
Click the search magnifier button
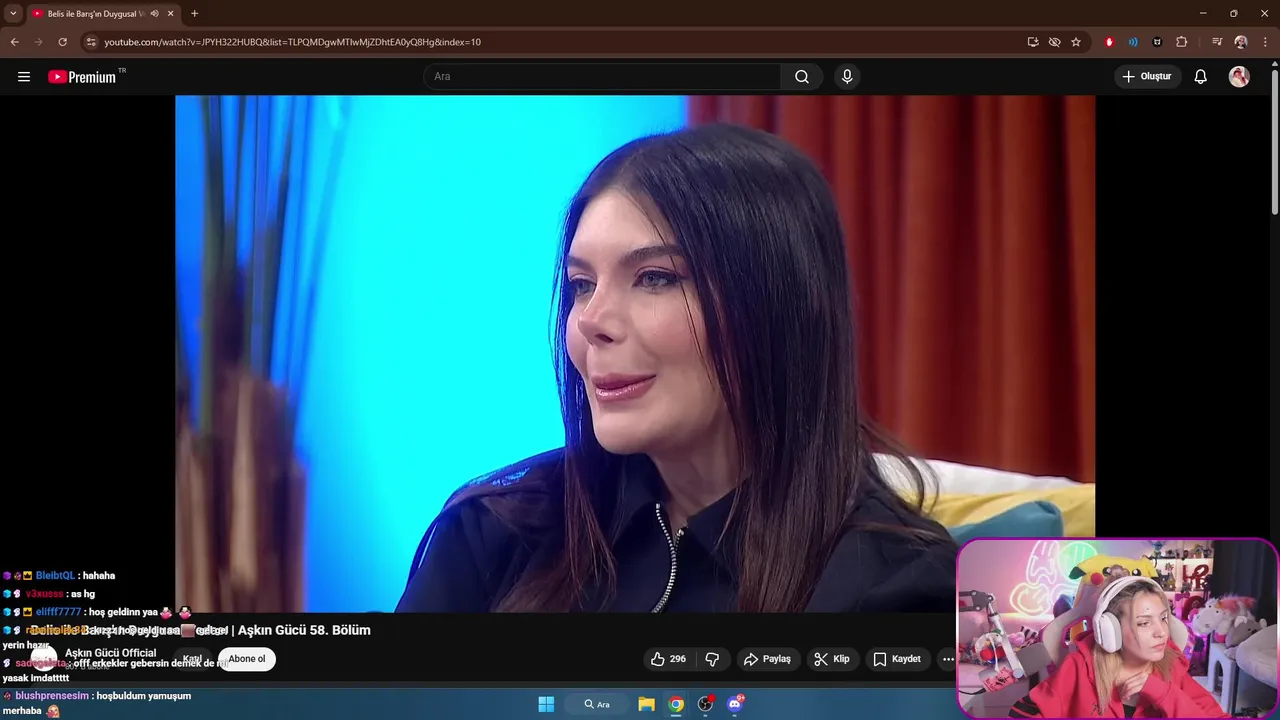[802, 77]
